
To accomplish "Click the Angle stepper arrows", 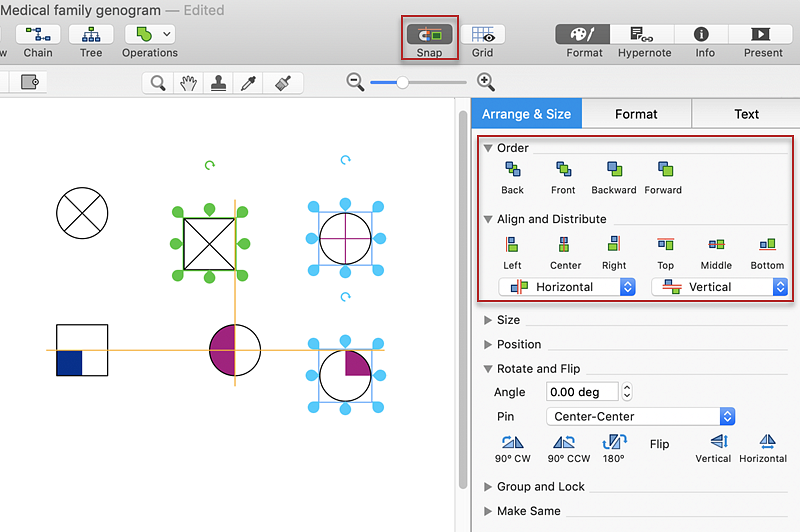I will (627, 392).
